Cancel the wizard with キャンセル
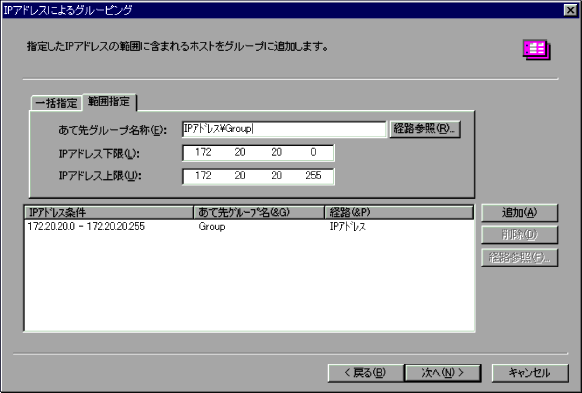The height and width of the screenshot is (393, 582). (530, 373)
